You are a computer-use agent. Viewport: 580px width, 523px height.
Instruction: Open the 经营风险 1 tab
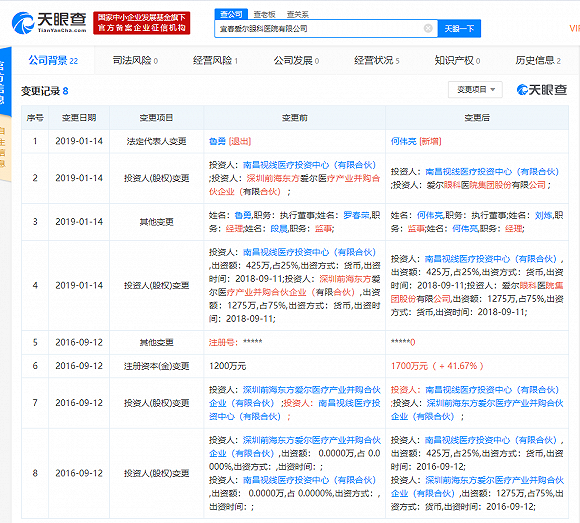pyautogui.click(x=215, y=60)
